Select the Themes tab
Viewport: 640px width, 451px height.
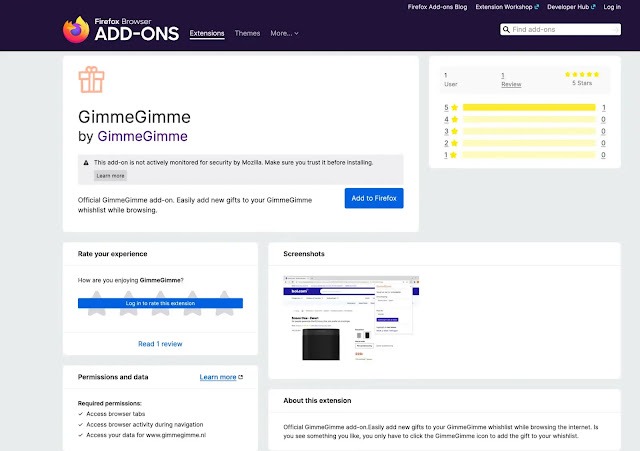pyautogui.click(x=247, y=33)
